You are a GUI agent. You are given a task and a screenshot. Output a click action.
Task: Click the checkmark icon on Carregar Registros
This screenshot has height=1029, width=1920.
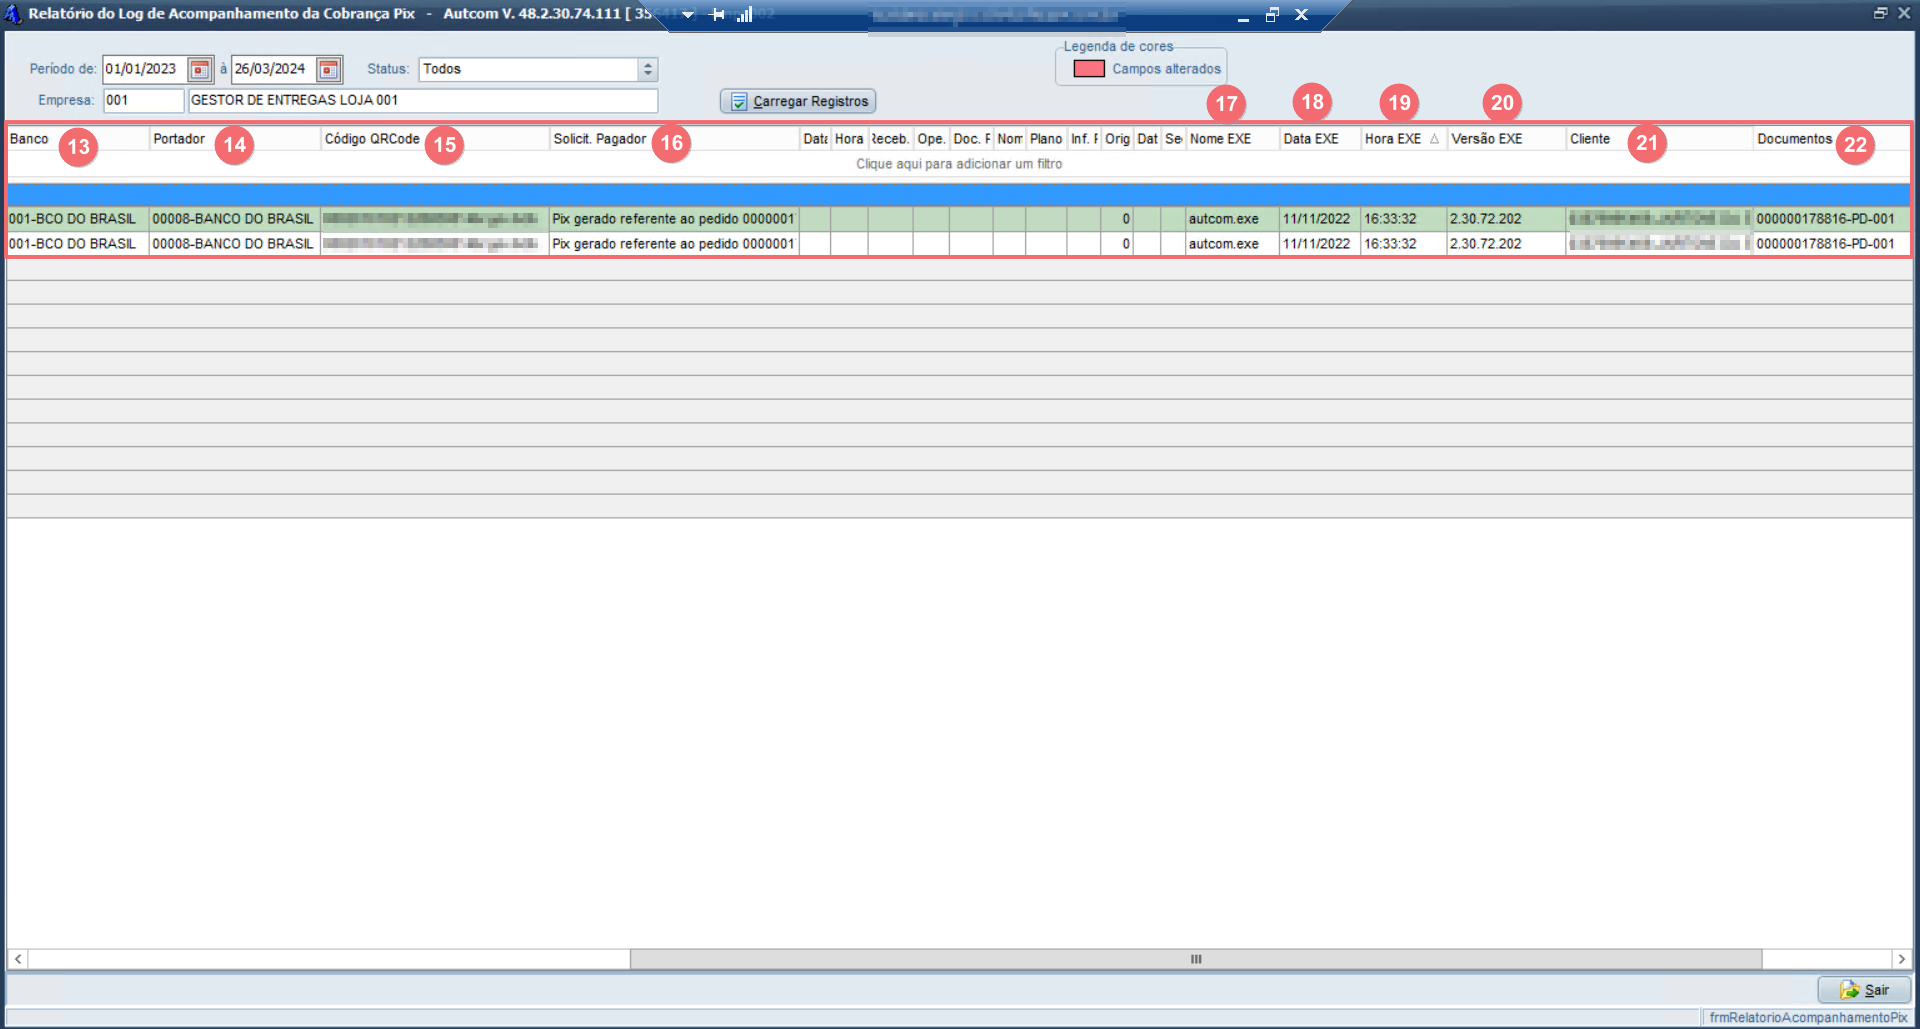tap(739, 102)
